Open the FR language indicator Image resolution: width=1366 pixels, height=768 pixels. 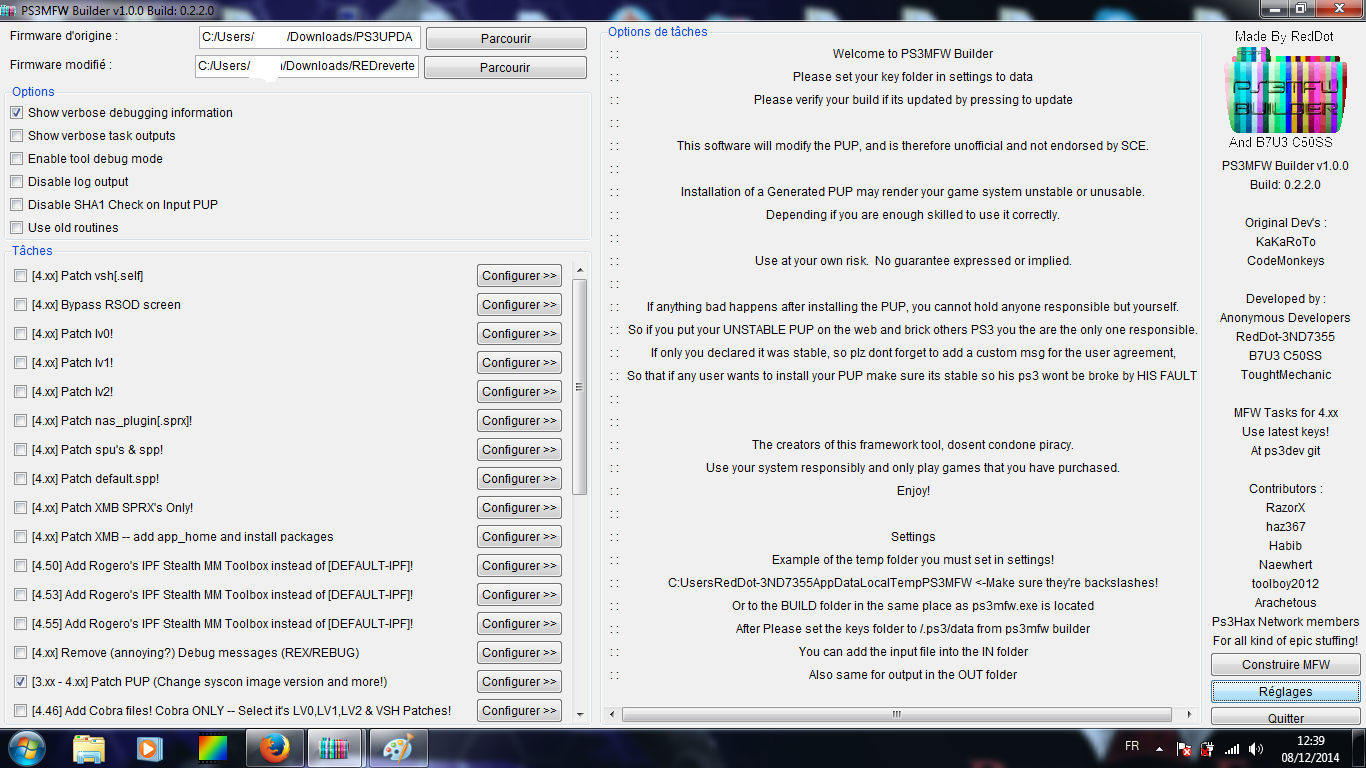coord(1132,747)
